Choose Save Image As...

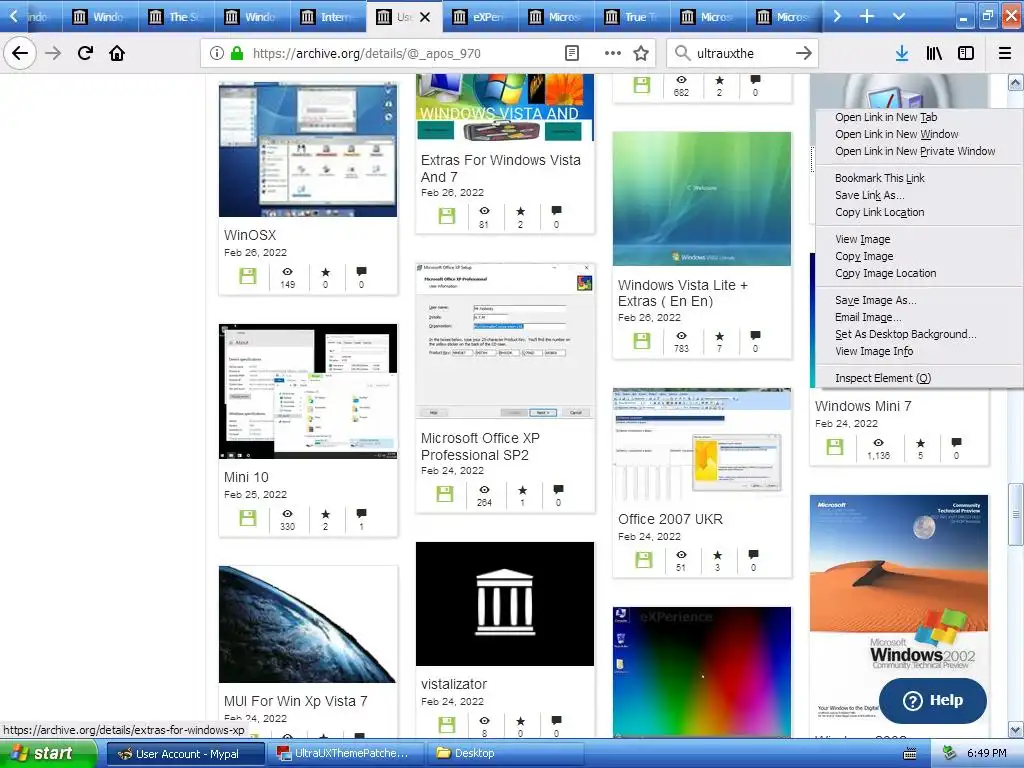pyautogui.click(x=875, y=300)
